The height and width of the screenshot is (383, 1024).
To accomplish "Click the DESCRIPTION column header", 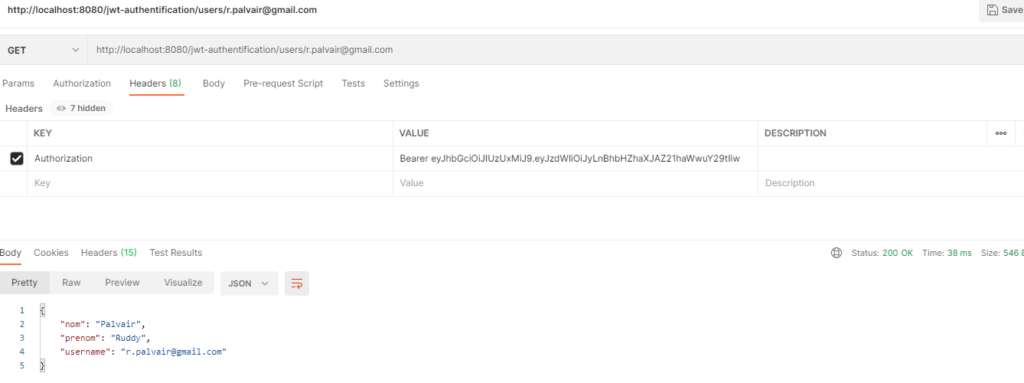I will (795, 133).
